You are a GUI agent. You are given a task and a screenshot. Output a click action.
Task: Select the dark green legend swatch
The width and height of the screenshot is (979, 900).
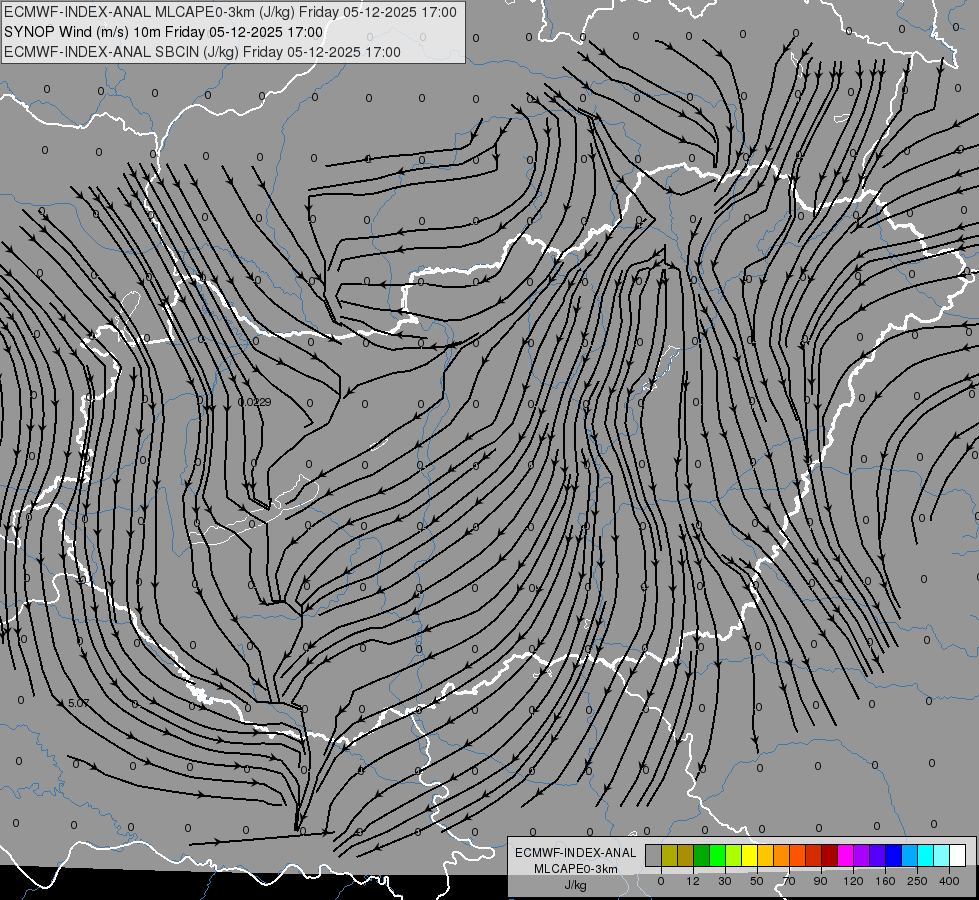click(x=702, y=856)
